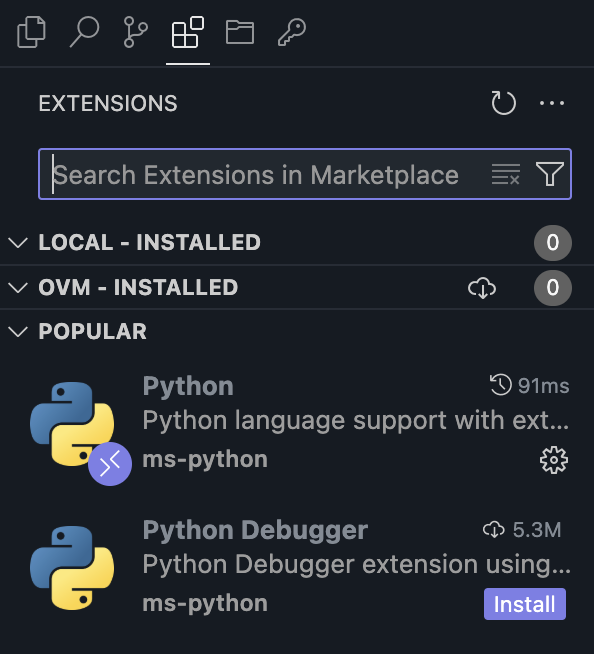The width and height of the screenshot is (594, 654).
Task: Open the Extensions more actions menu
Action: click(x=552, y=103)
